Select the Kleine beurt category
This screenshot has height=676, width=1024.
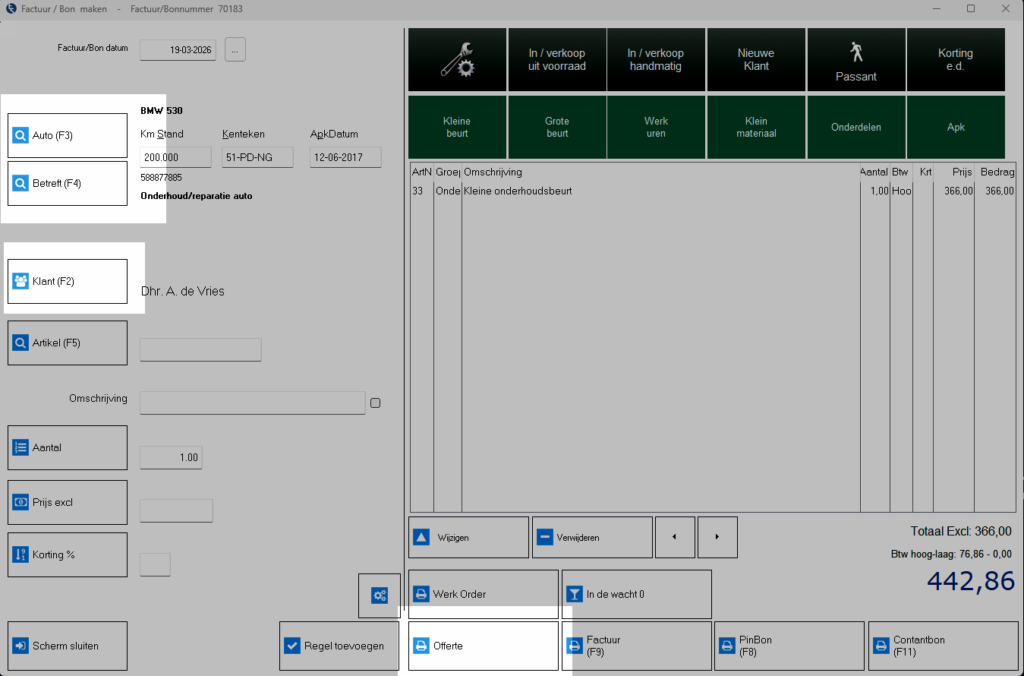tap(457, 127)
